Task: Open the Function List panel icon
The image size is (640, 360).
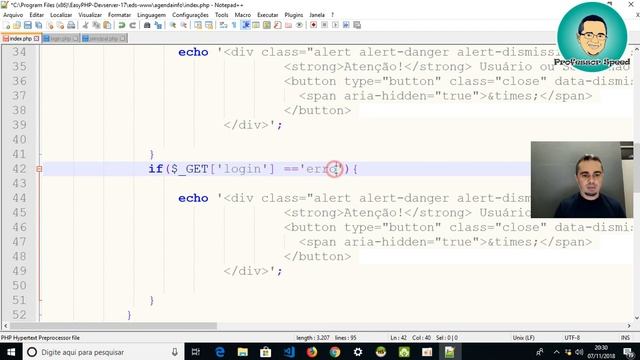Action: point(277,25)
